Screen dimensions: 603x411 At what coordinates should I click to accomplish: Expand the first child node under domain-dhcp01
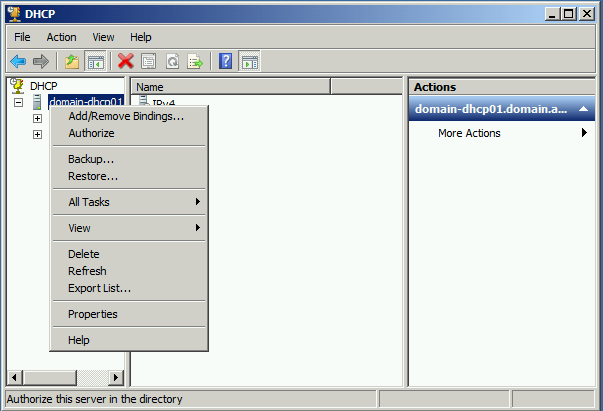click(37, 118)
